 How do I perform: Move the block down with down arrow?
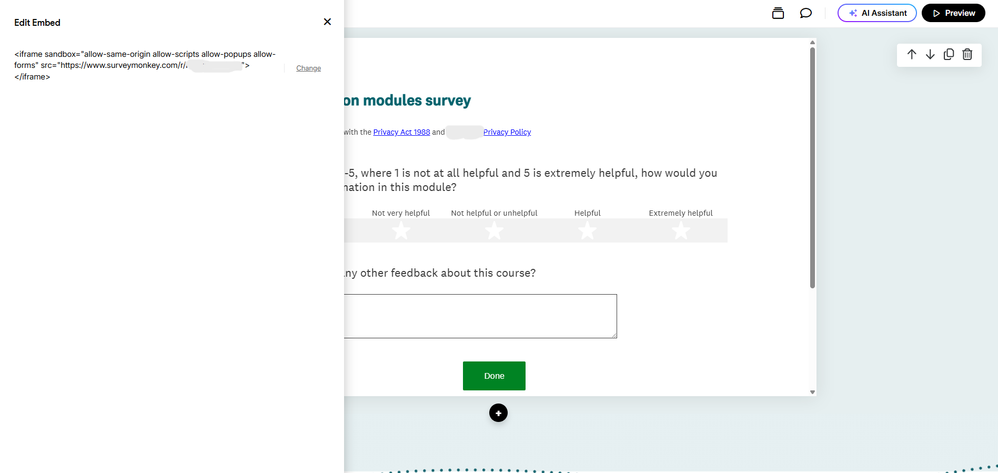coord(930,54)
